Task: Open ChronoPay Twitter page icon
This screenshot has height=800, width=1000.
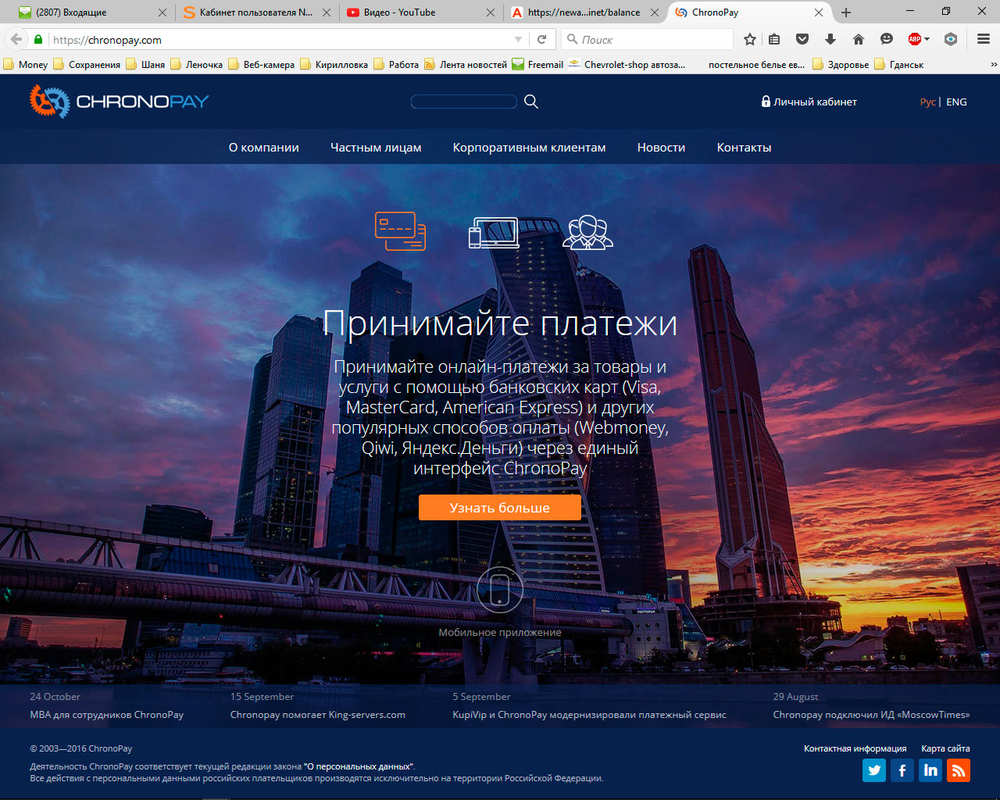Action: 874,770
